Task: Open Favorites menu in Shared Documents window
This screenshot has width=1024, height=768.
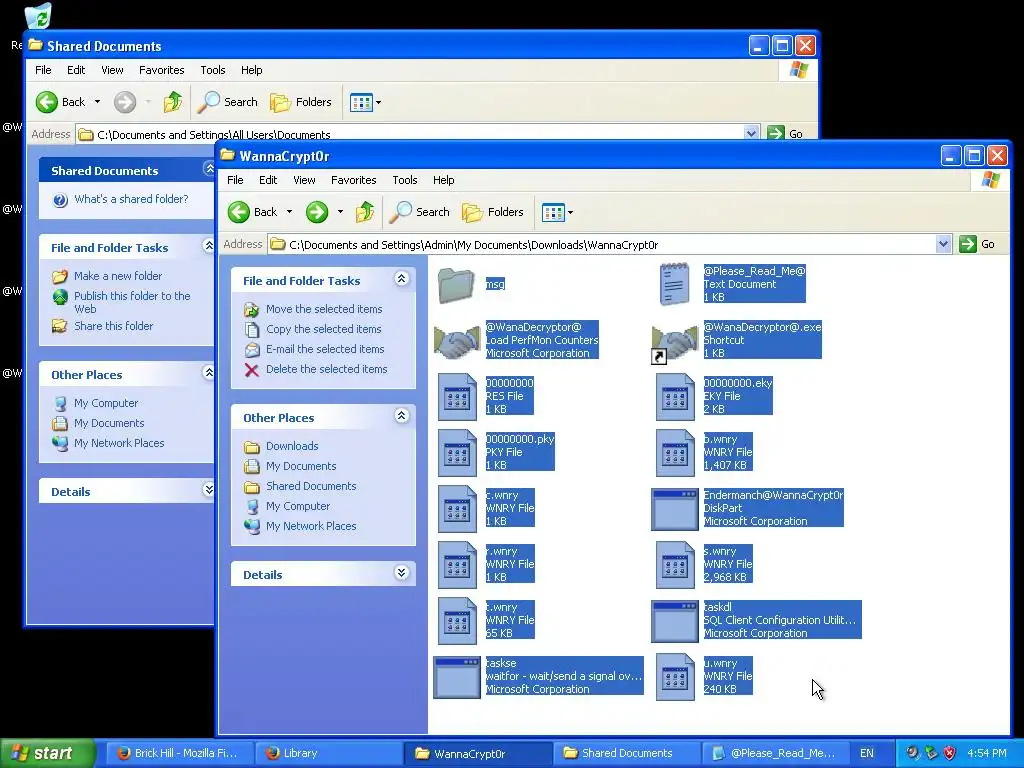Action: [x=161, y=71]
